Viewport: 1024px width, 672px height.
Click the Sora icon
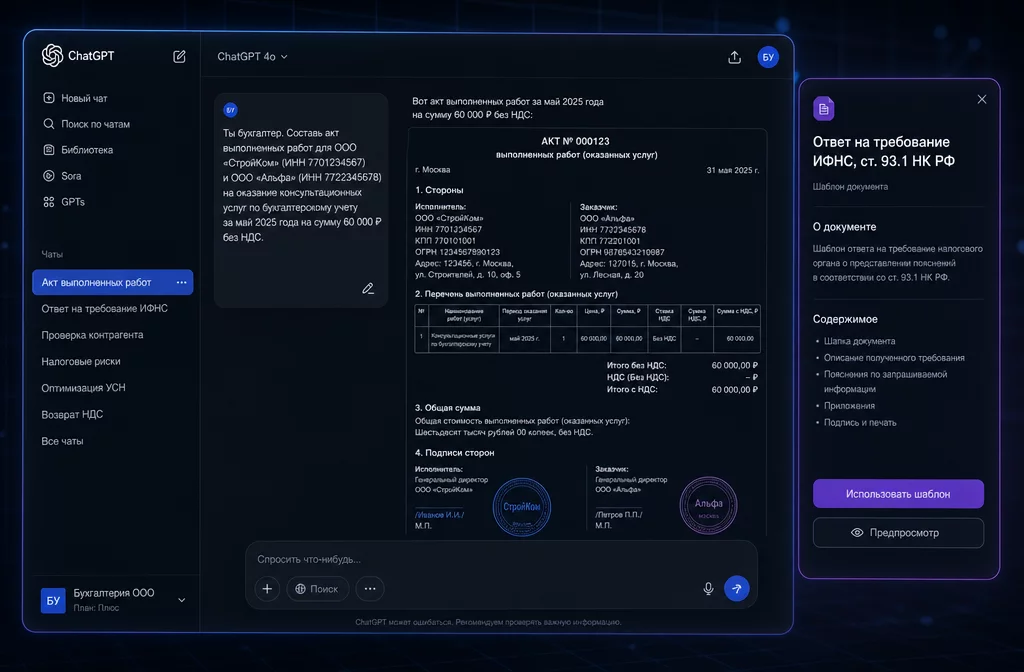point(48,176)
